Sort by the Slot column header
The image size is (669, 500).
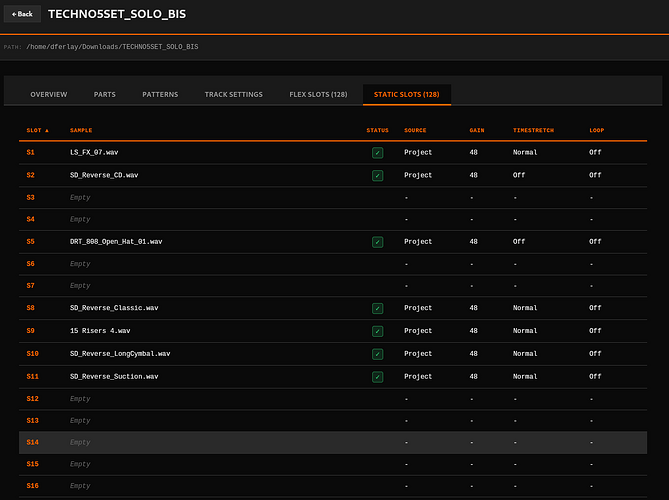coord(38,130)
